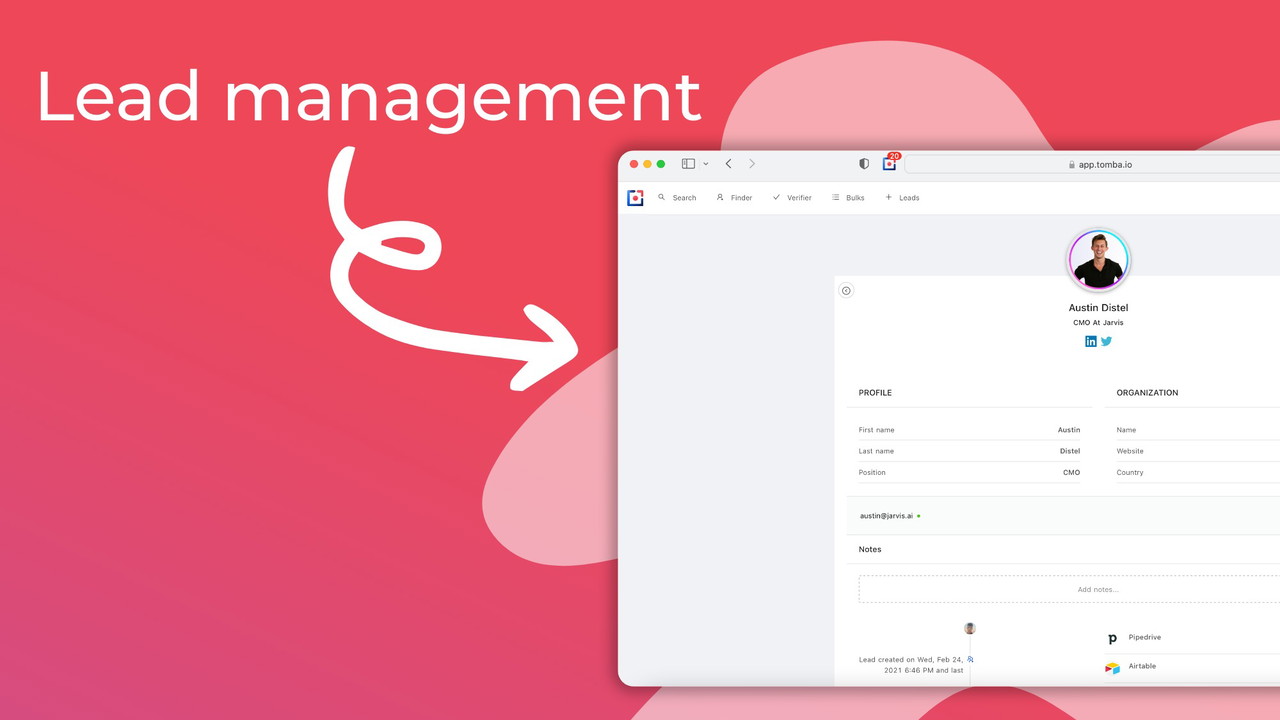This screenshot has height=720, width=1280.
Task: Open the Tomba extension icon with badge
Action: (x=890, y=163)
